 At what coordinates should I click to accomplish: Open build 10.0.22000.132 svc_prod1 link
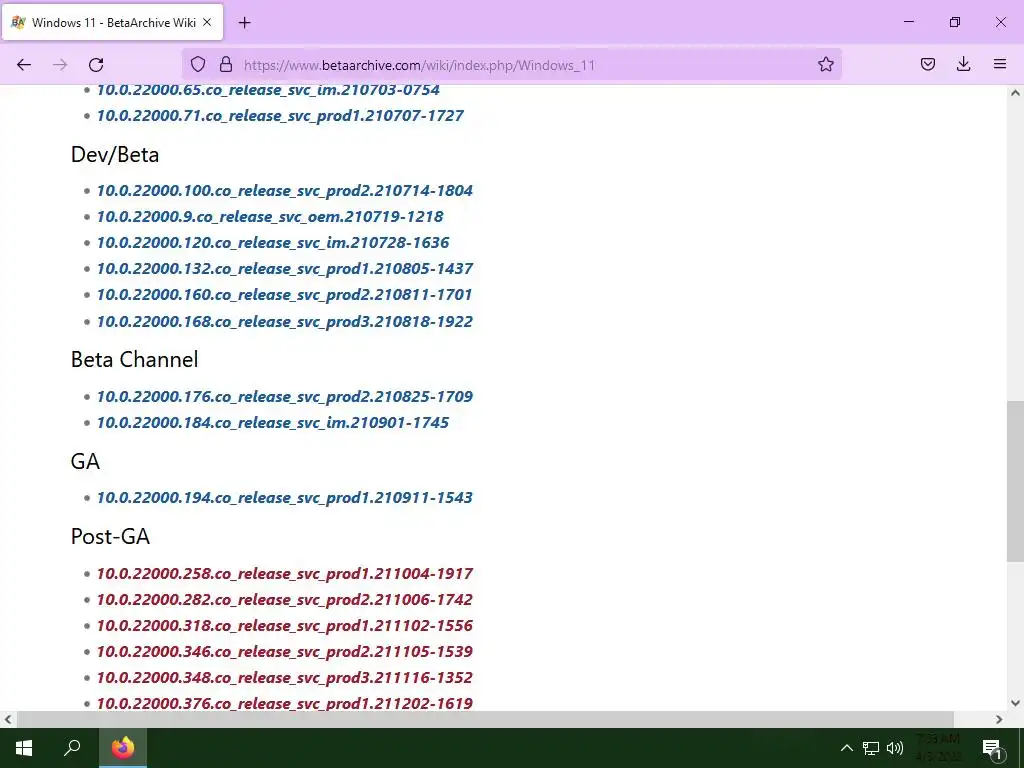coord(285,269)
